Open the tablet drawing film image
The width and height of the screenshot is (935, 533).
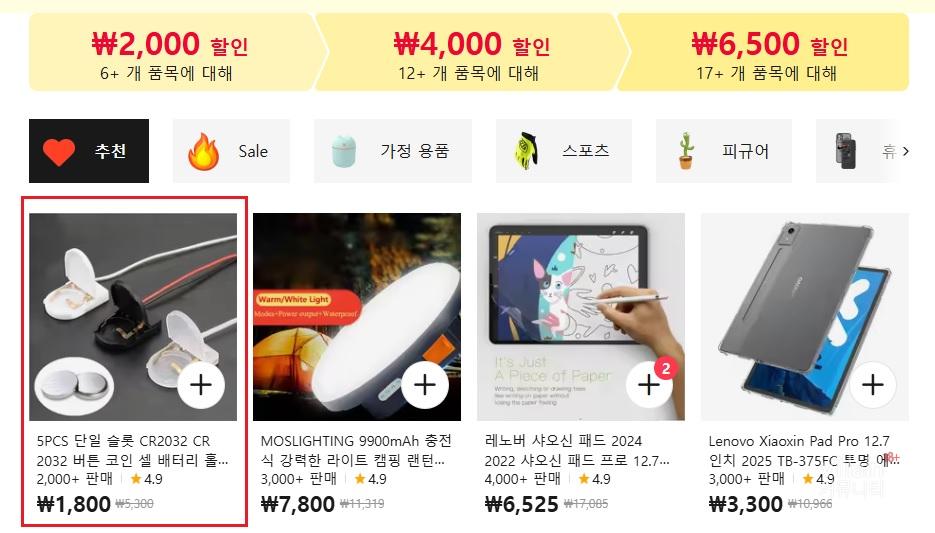tap(581, 317)
